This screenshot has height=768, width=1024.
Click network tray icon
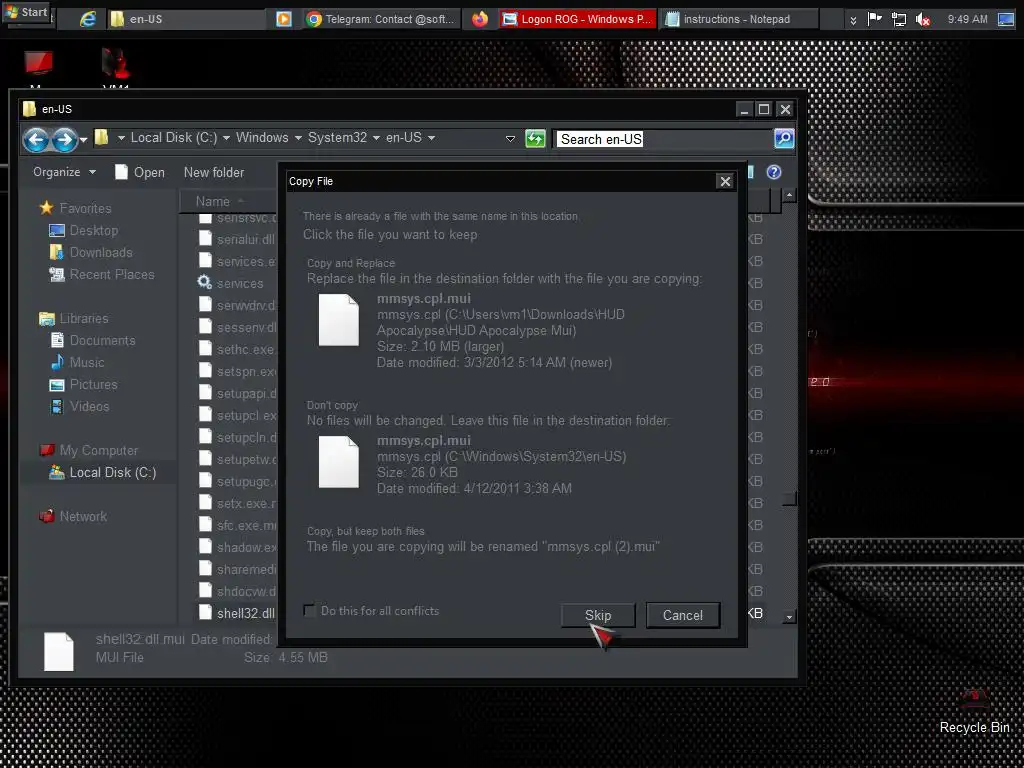click(899, 19)
